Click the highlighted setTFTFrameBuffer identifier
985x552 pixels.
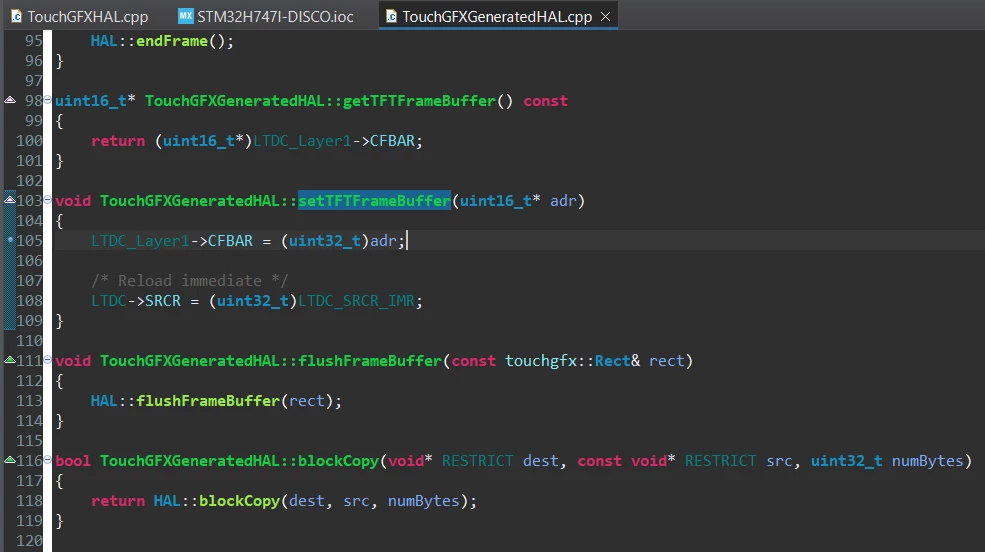(374, 201)
